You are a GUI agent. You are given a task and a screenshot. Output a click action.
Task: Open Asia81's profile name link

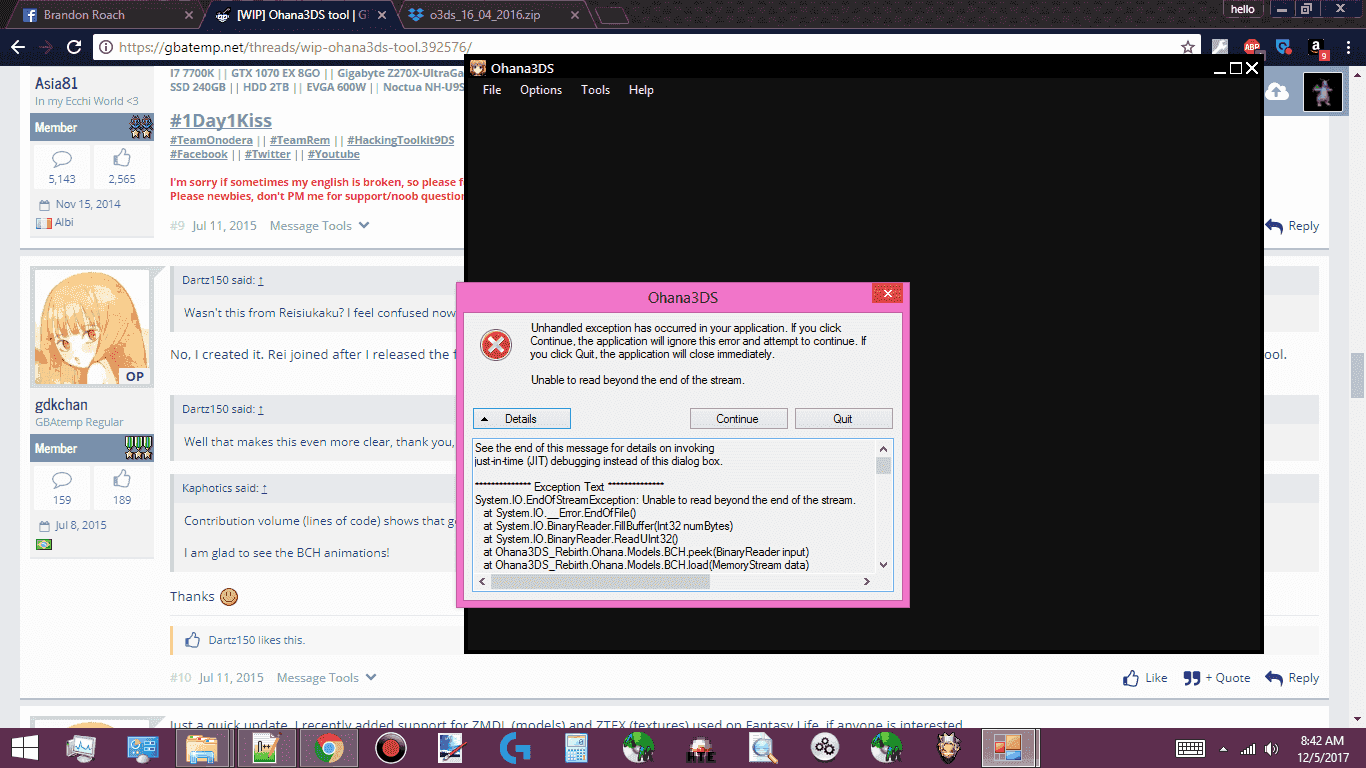(x=56, y=84)
